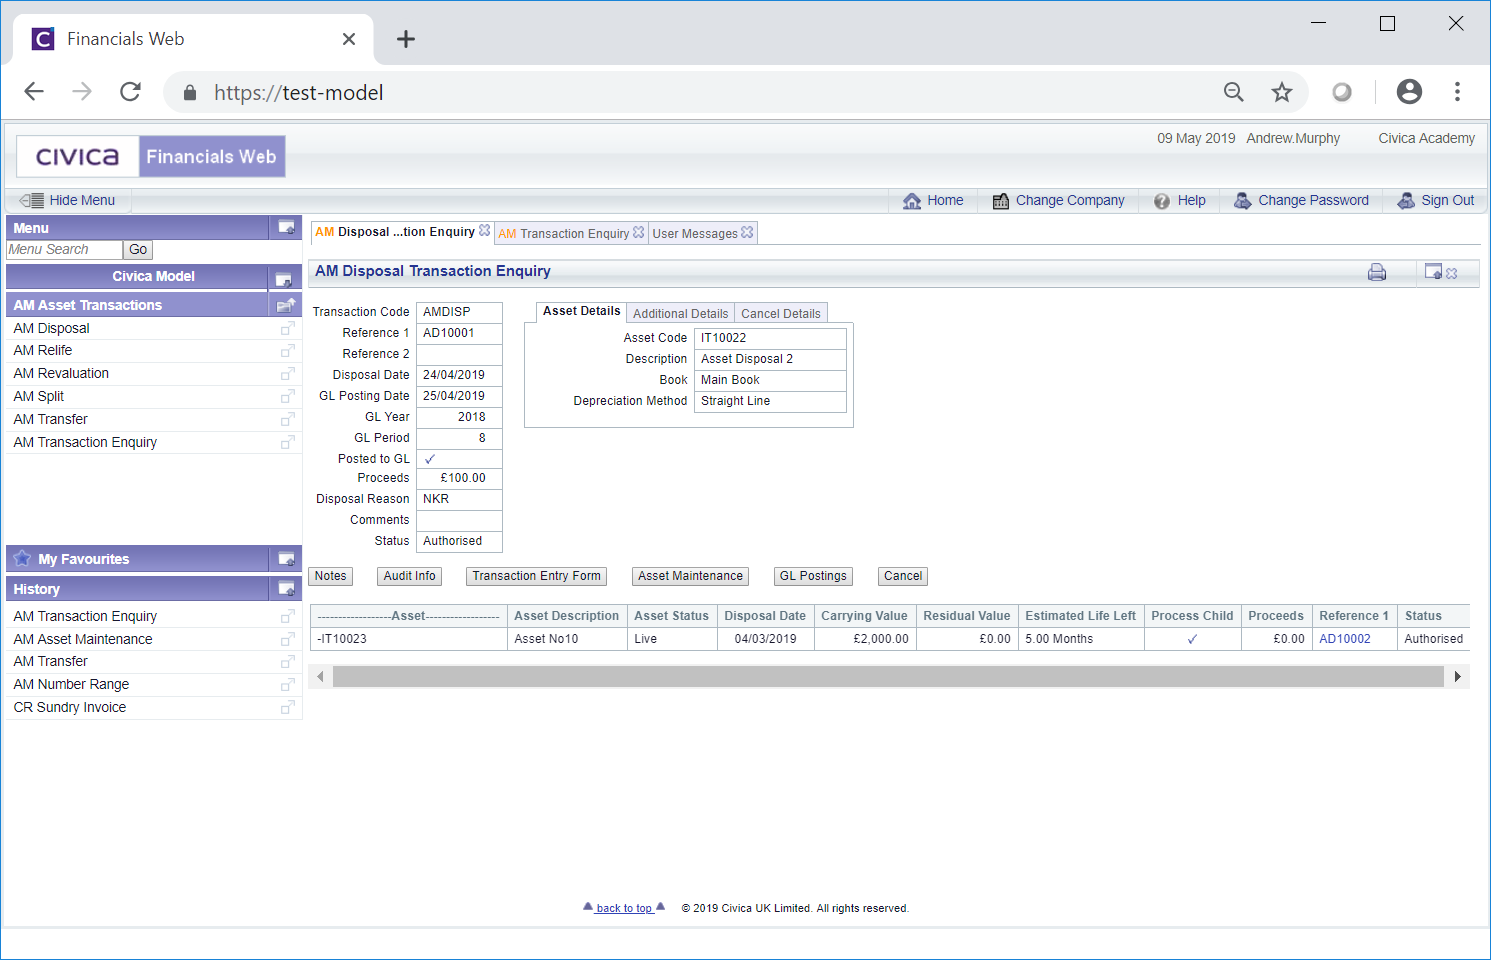
Task: Open the Additional Details tab
Action: pos(681,313)
